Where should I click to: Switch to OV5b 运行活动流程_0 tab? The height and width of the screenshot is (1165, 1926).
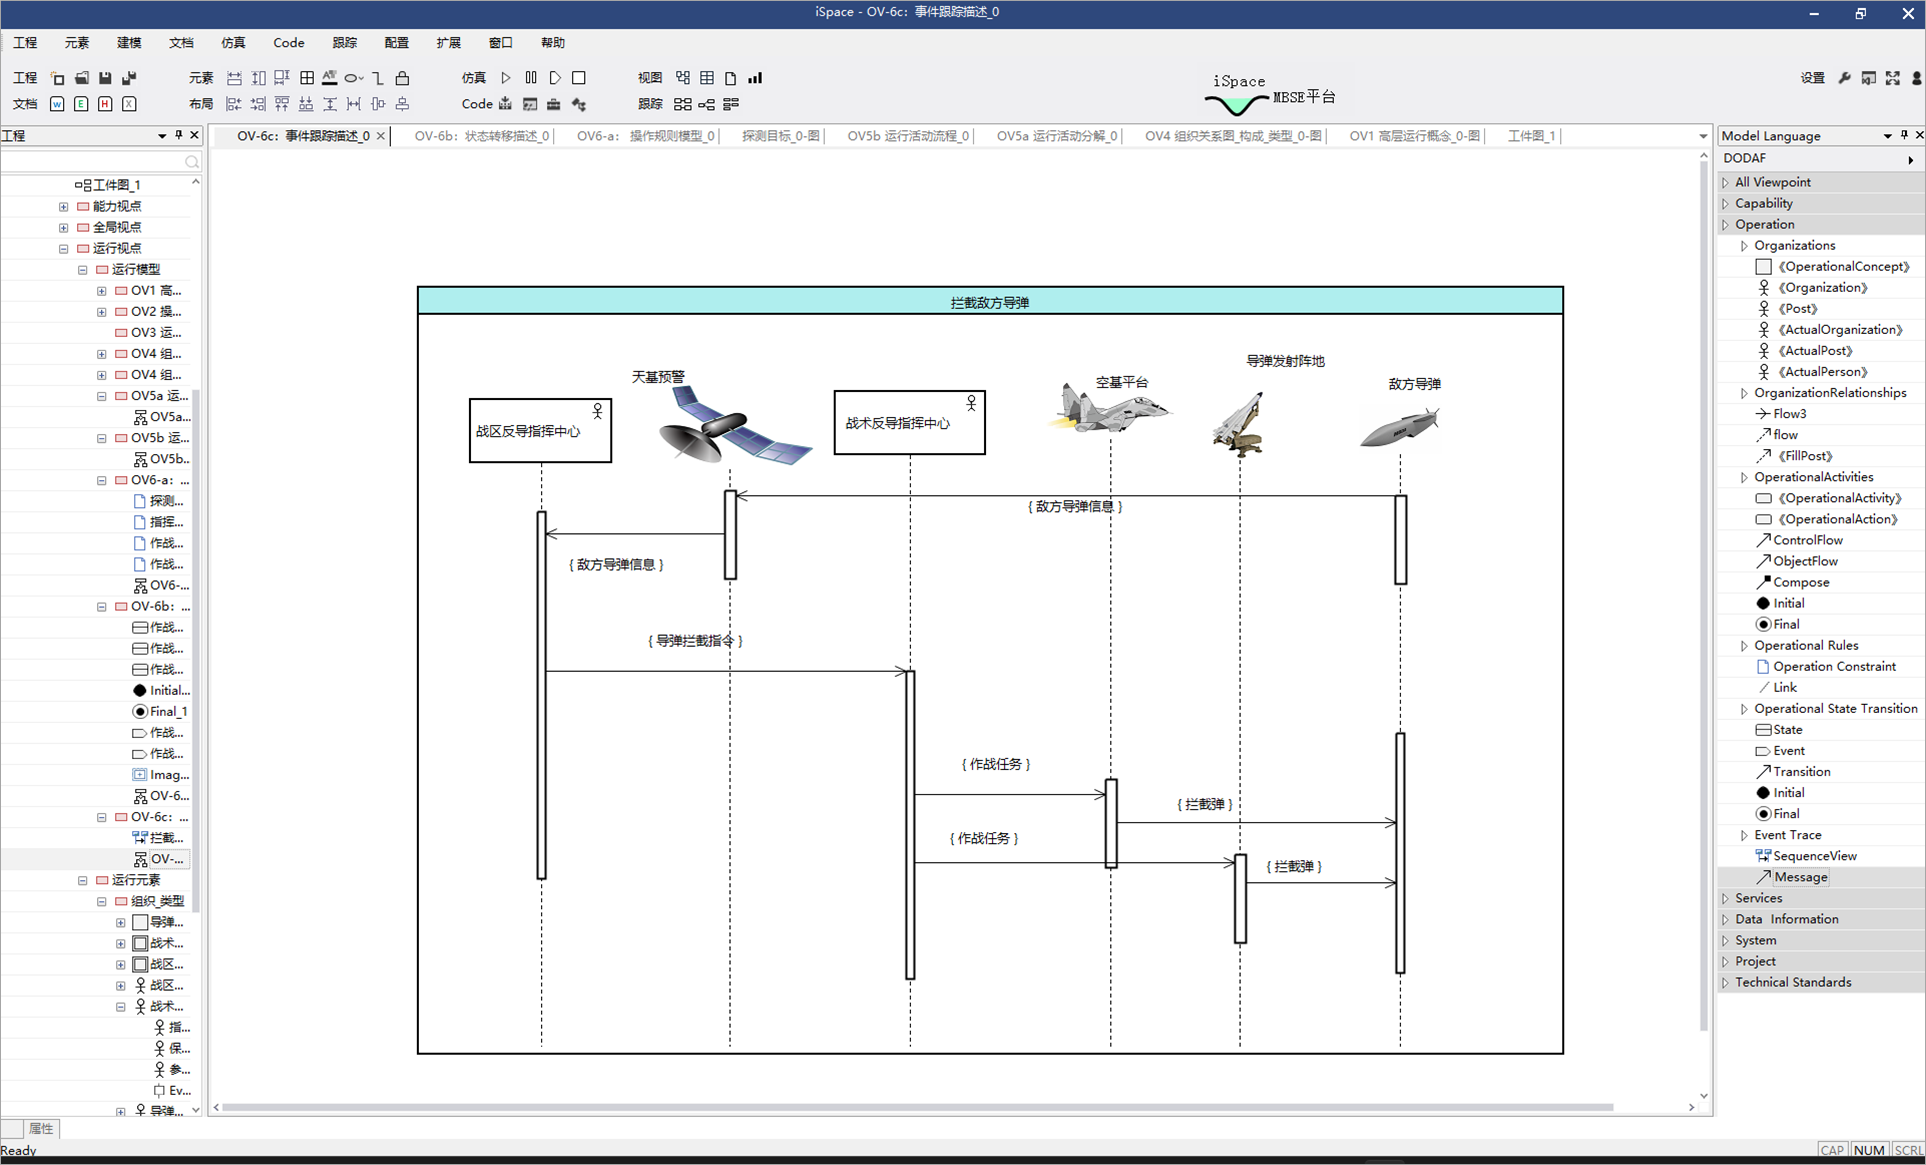(908, 136)
